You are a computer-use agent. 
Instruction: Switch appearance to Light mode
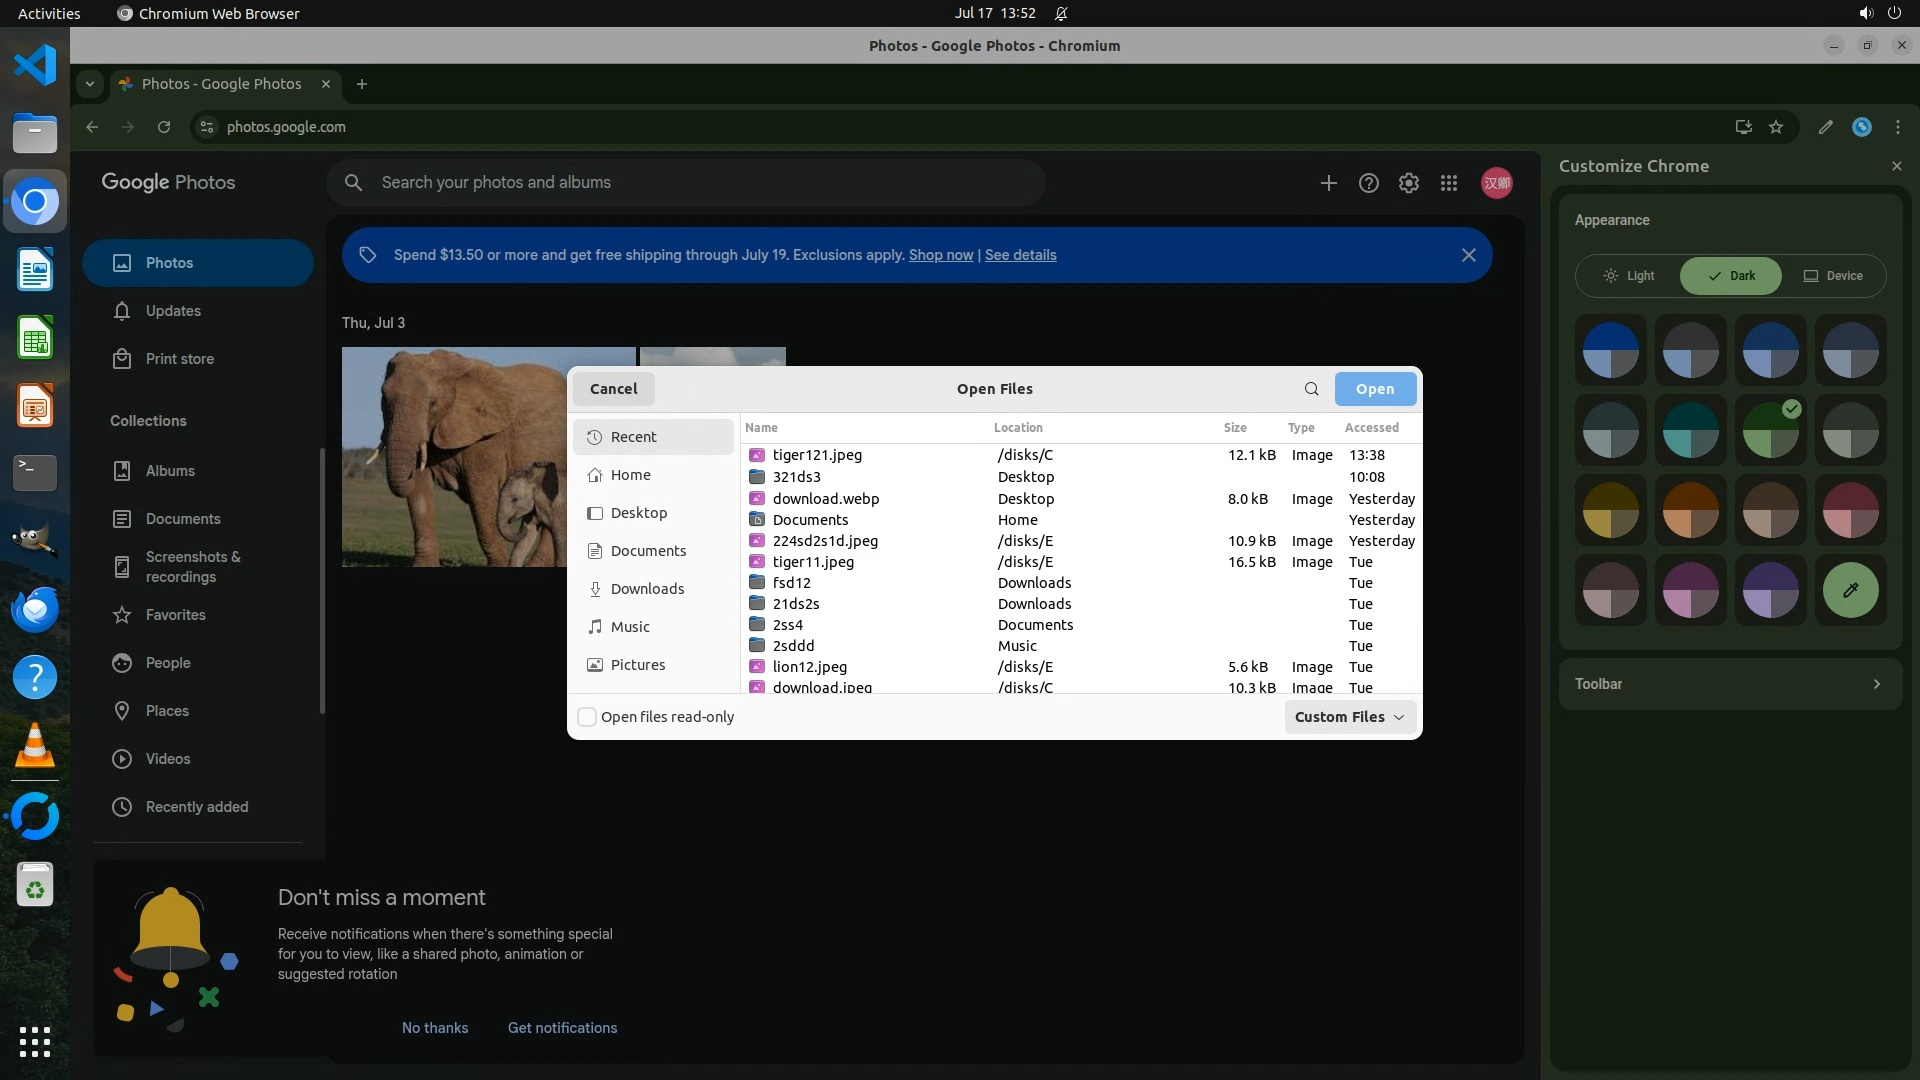click(x=1629, y=276)
